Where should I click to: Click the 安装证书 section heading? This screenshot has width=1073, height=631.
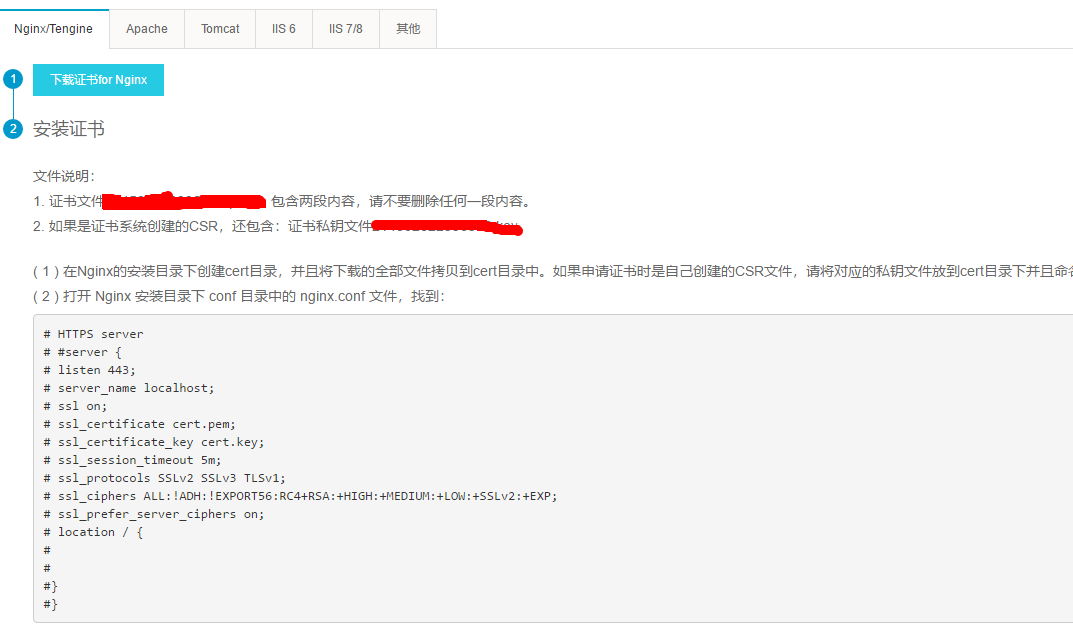point(69,129)
